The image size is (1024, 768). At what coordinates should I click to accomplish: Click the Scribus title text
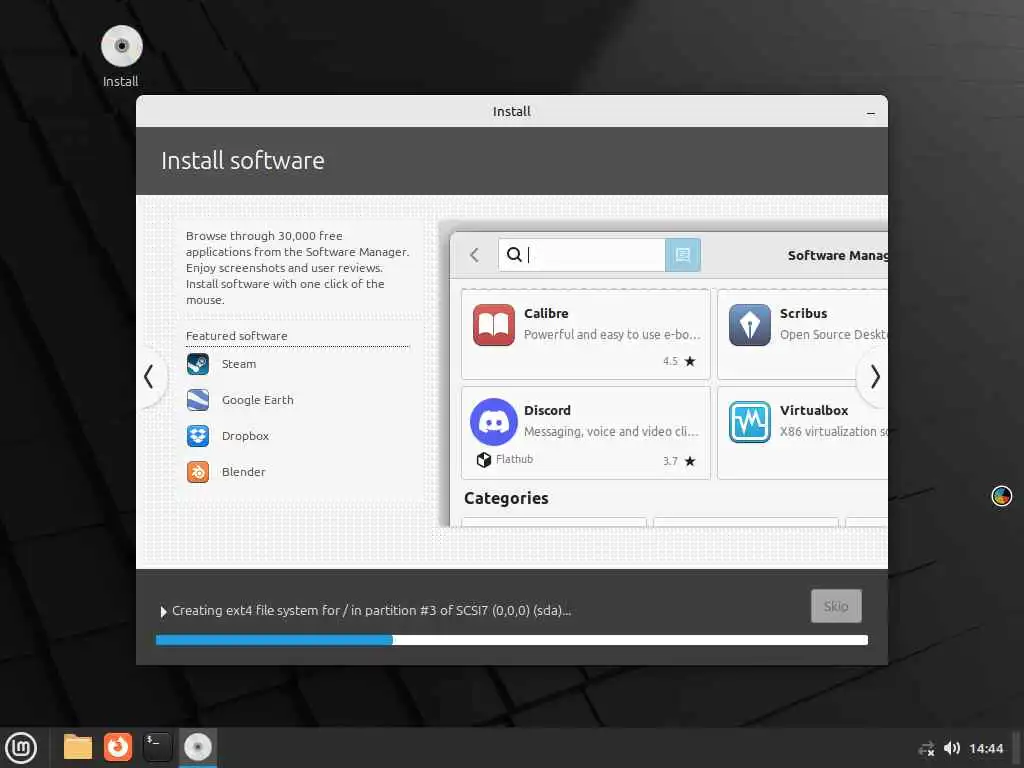pyautogui.click(x=803, y=313)
